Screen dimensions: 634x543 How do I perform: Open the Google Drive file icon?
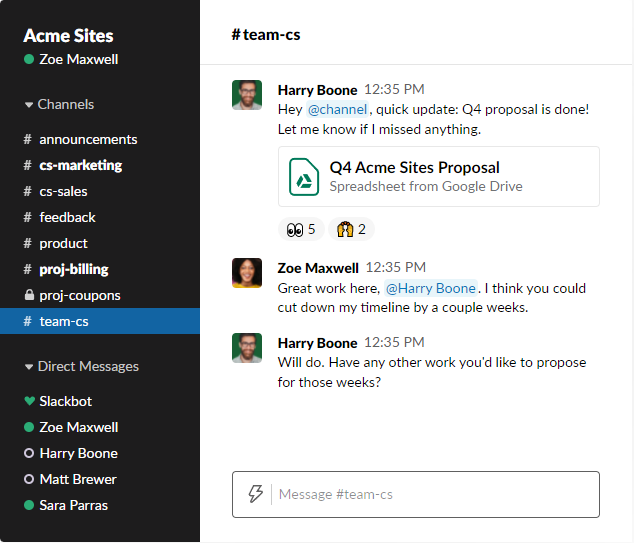coord(304,177)
